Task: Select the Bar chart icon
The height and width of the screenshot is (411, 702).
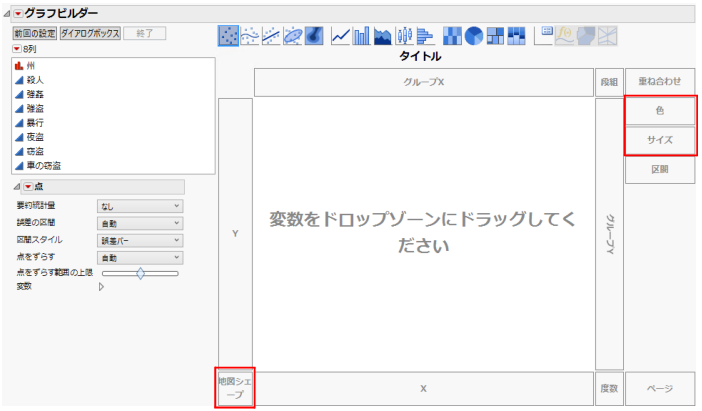Action: 362,36
